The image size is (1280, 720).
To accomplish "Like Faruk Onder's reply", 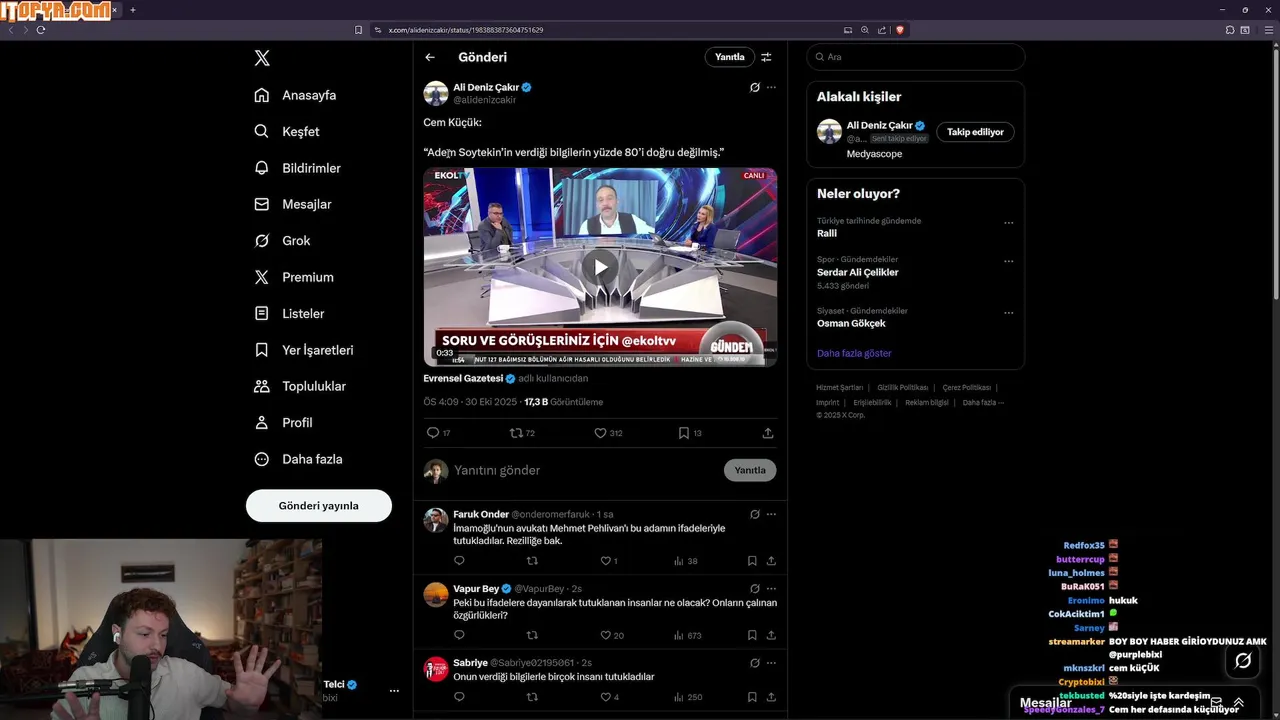I will [605, 561].
